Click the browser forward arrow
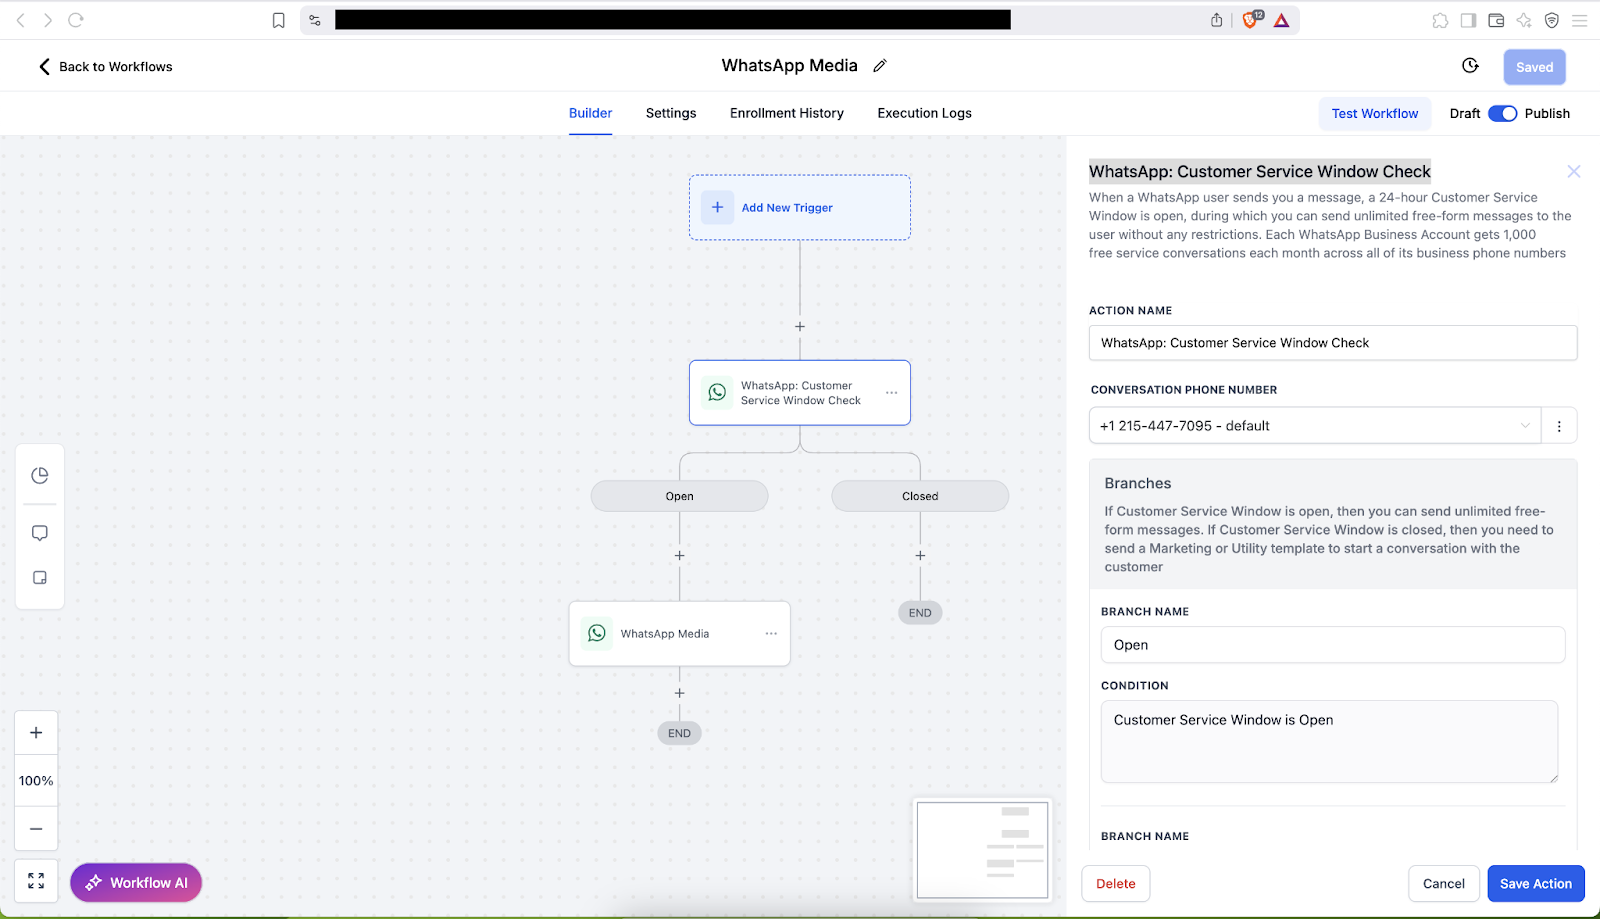 (47, 20)
